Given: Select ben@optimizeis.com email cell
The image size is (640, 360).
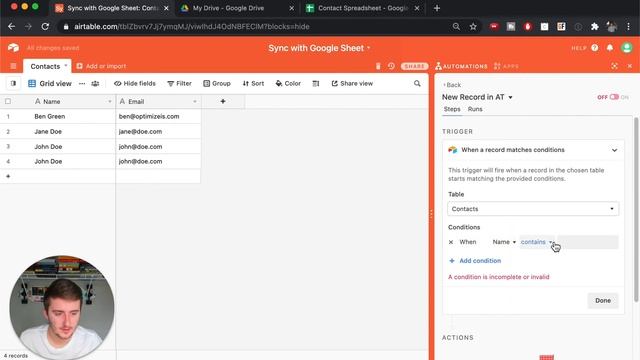Looking at the screenshot, I should coord(158,116).
